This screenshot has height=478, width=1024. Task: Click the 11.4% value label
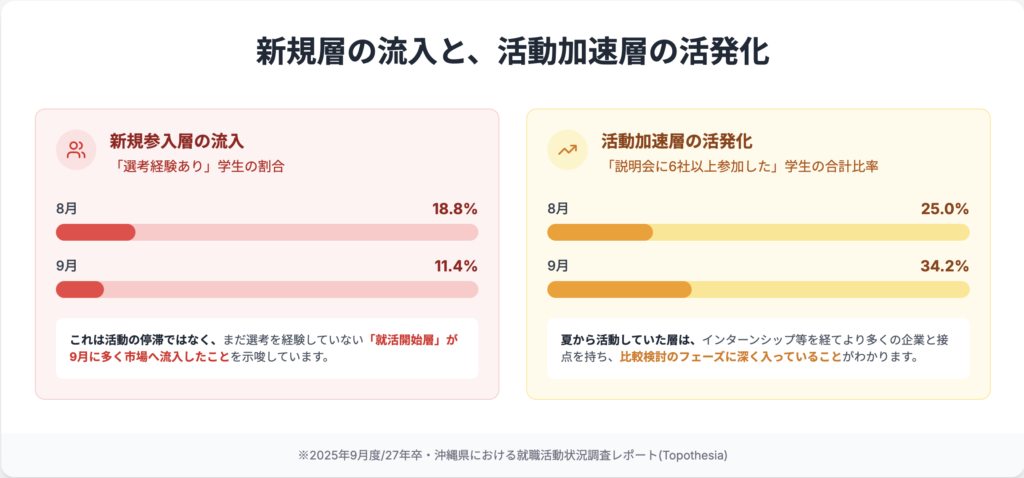(454, 266)
